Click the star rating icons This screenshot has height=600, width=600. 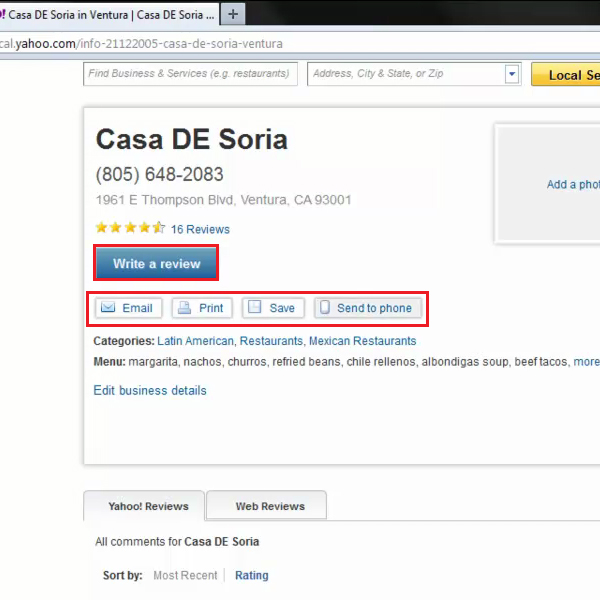[x=130, y=228]
